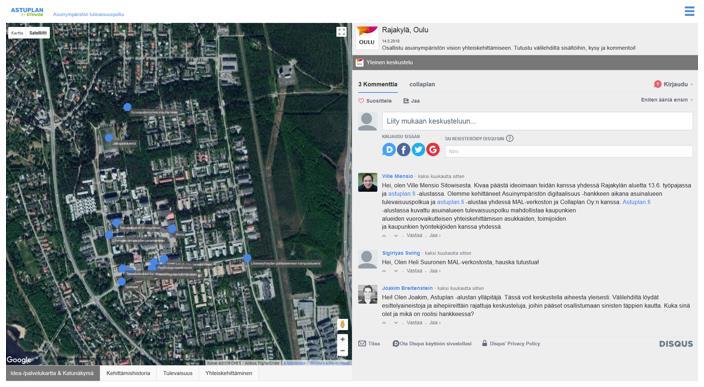The height and width of the screenshot is (387, 704).
Task: Click the Liity mukaan keskusteluun field
Action: pos(537,121)
